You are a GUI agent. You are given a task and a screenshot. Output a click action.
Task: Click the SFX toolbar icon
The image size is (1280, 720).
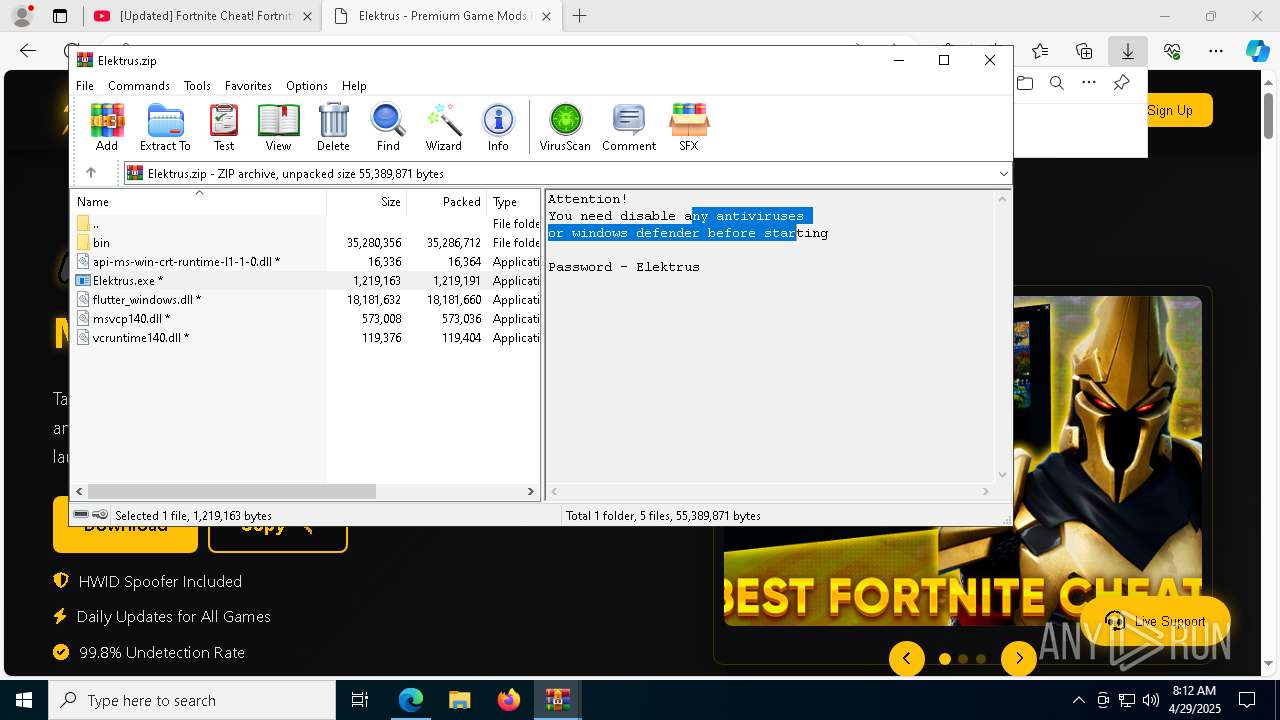point(689,127)
